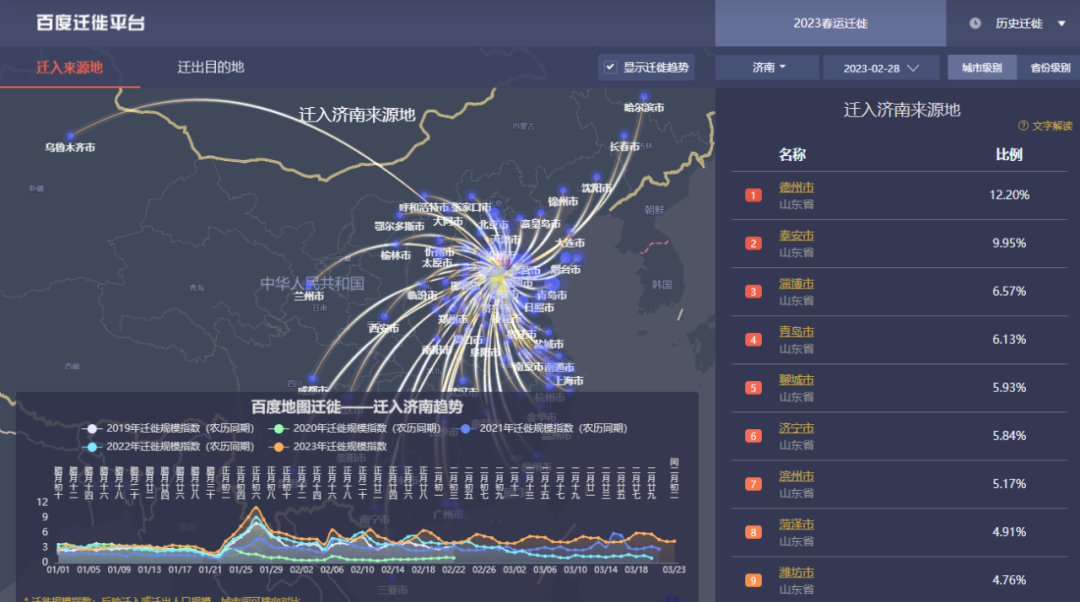Open the 2023春运迁徙 tab
This screenshot has width=1080, height=602.
tap(830, 23)
